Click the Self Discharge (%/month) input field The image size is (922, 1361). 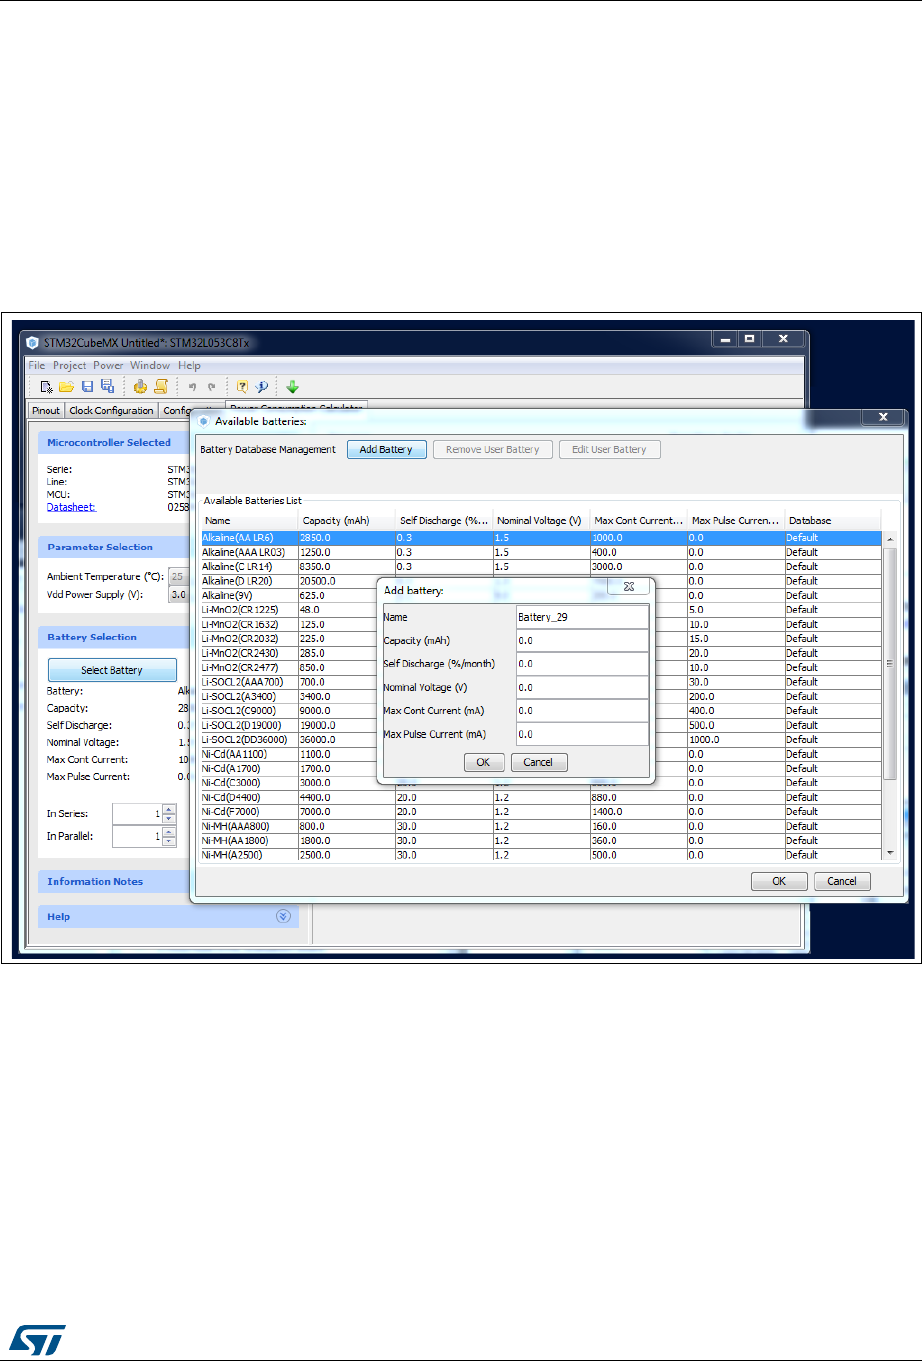pyautogui.click(x=582, y=664)
